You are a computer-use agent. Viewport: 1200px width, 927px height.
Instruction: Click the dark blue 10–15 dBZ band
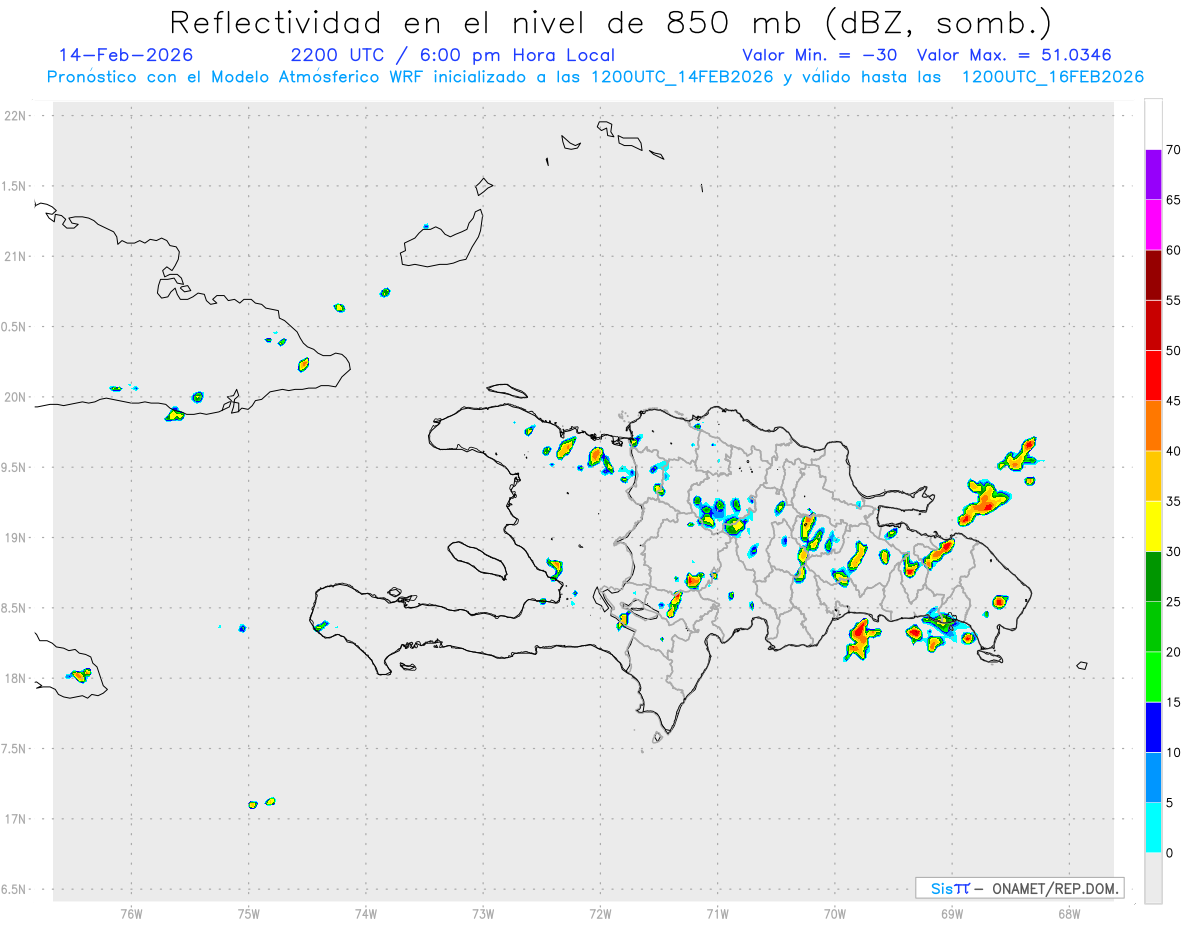point(1153,727)
